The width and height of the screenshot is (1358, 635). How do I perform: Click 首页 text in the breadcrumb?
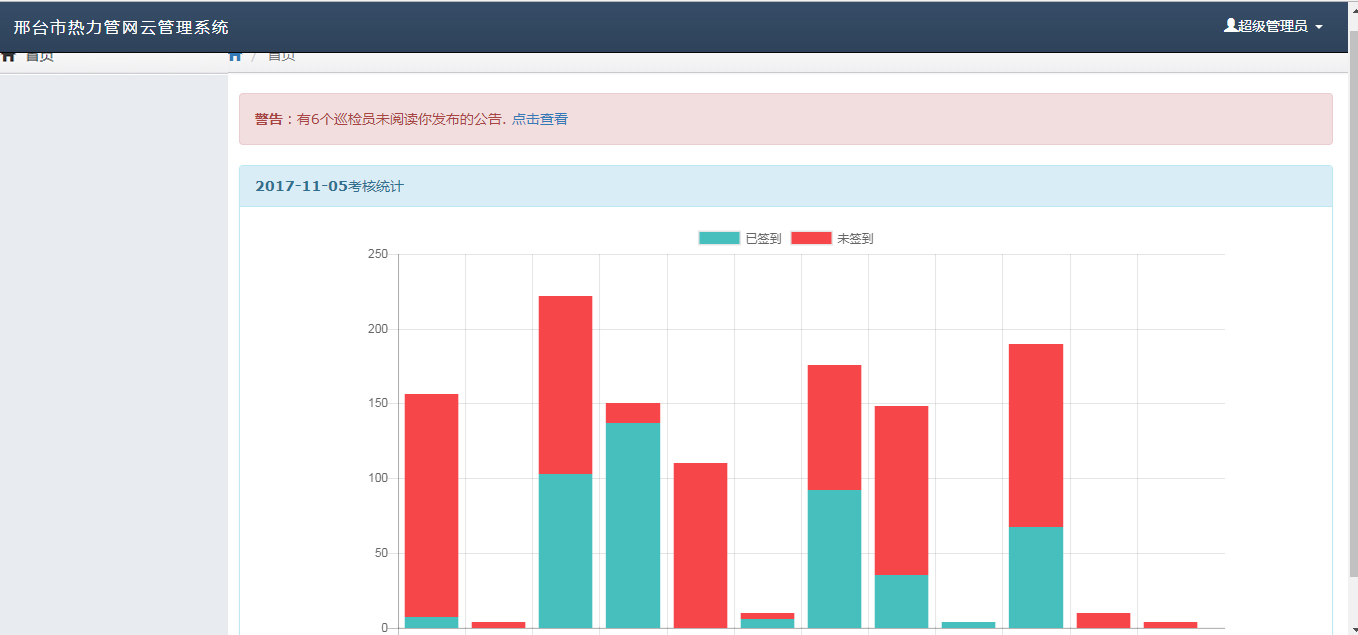[281, 57]
